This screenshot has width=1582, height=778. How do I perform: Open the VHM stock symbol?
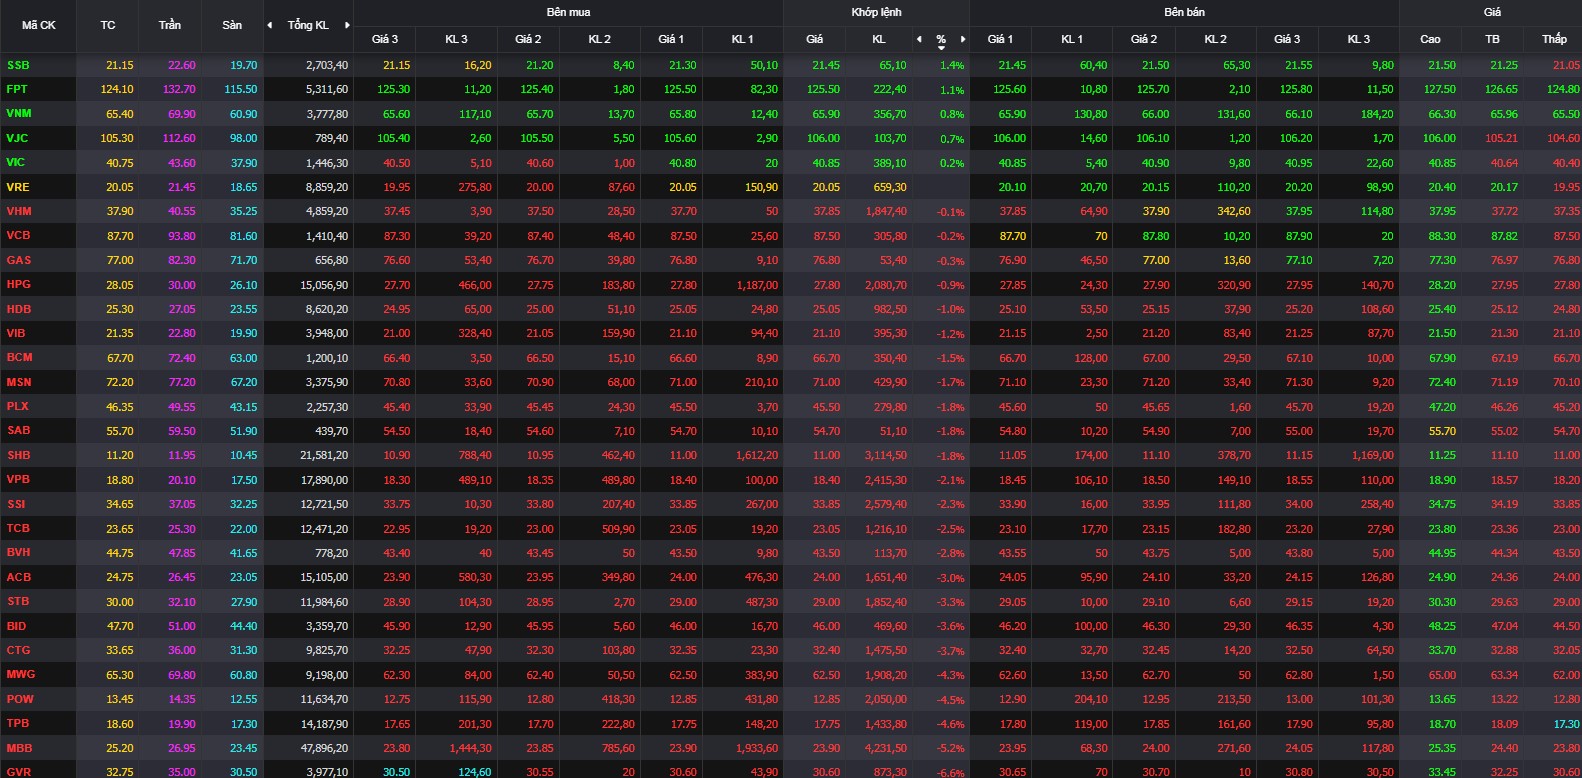tap(19, 211)
